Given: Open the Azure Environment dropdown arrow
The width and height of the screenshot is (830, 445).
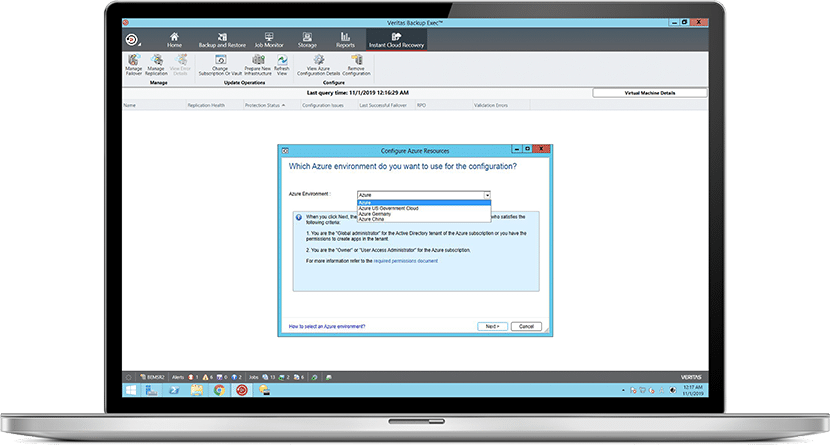Looking at the screenshot, I should click(x=487, y=195).
